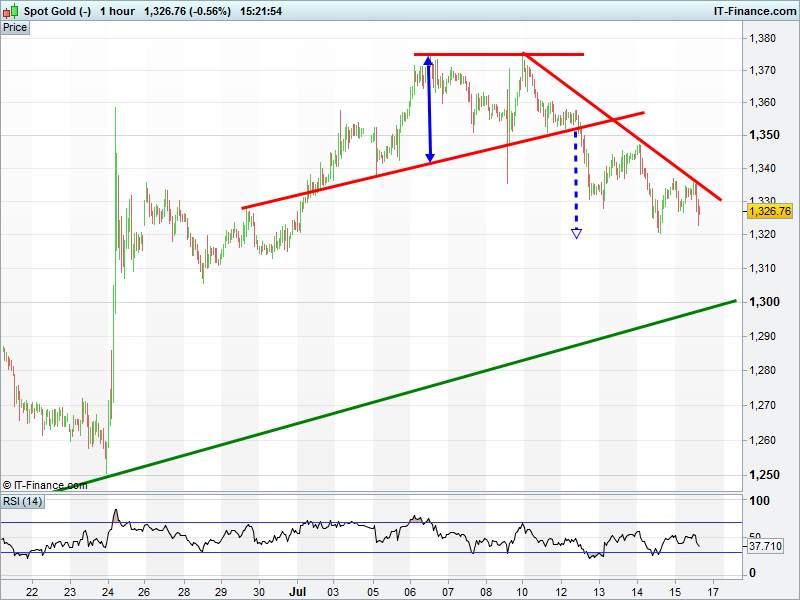This screenshot has width=800, height=600.
Task: Click the 1,340 price axis label
Action: coord(762,168)
